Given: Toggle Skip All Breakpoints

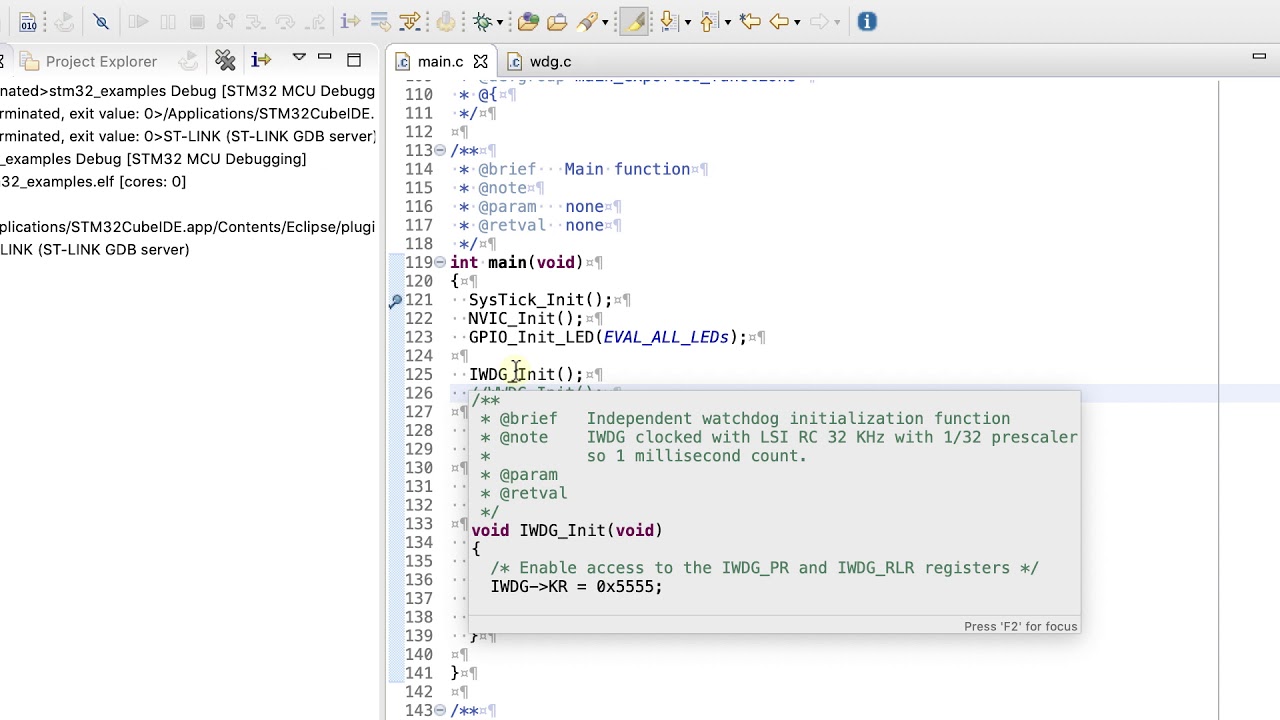Looking at the screenshot, I should 100,22.
